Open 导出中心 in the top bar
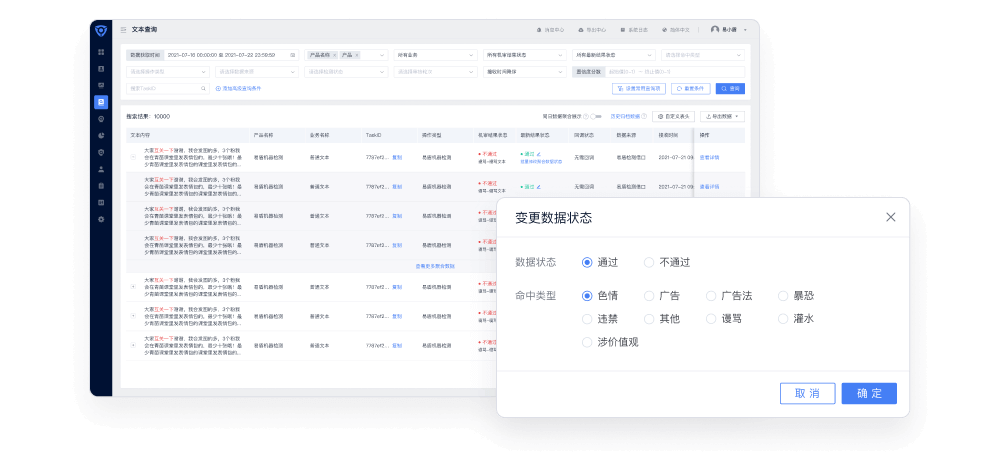The width and height of the screenshot is (1000, 467). (x=592, y=30)
